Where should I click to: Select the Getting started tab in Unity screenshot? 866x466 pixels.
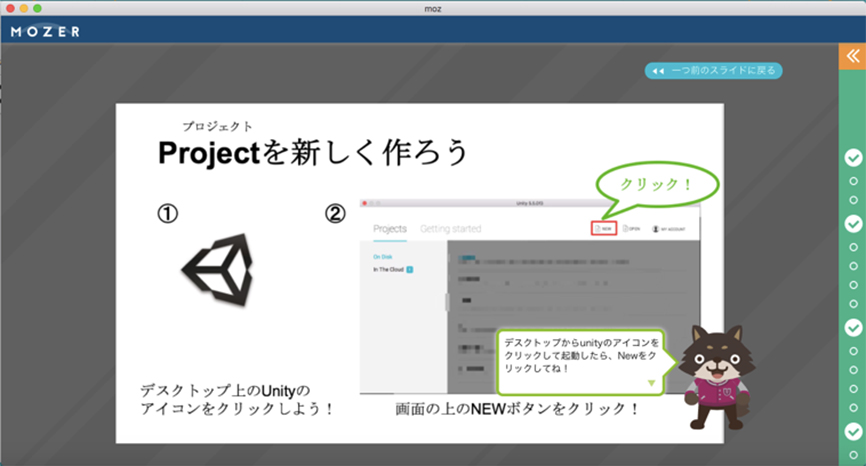[451, 229]
